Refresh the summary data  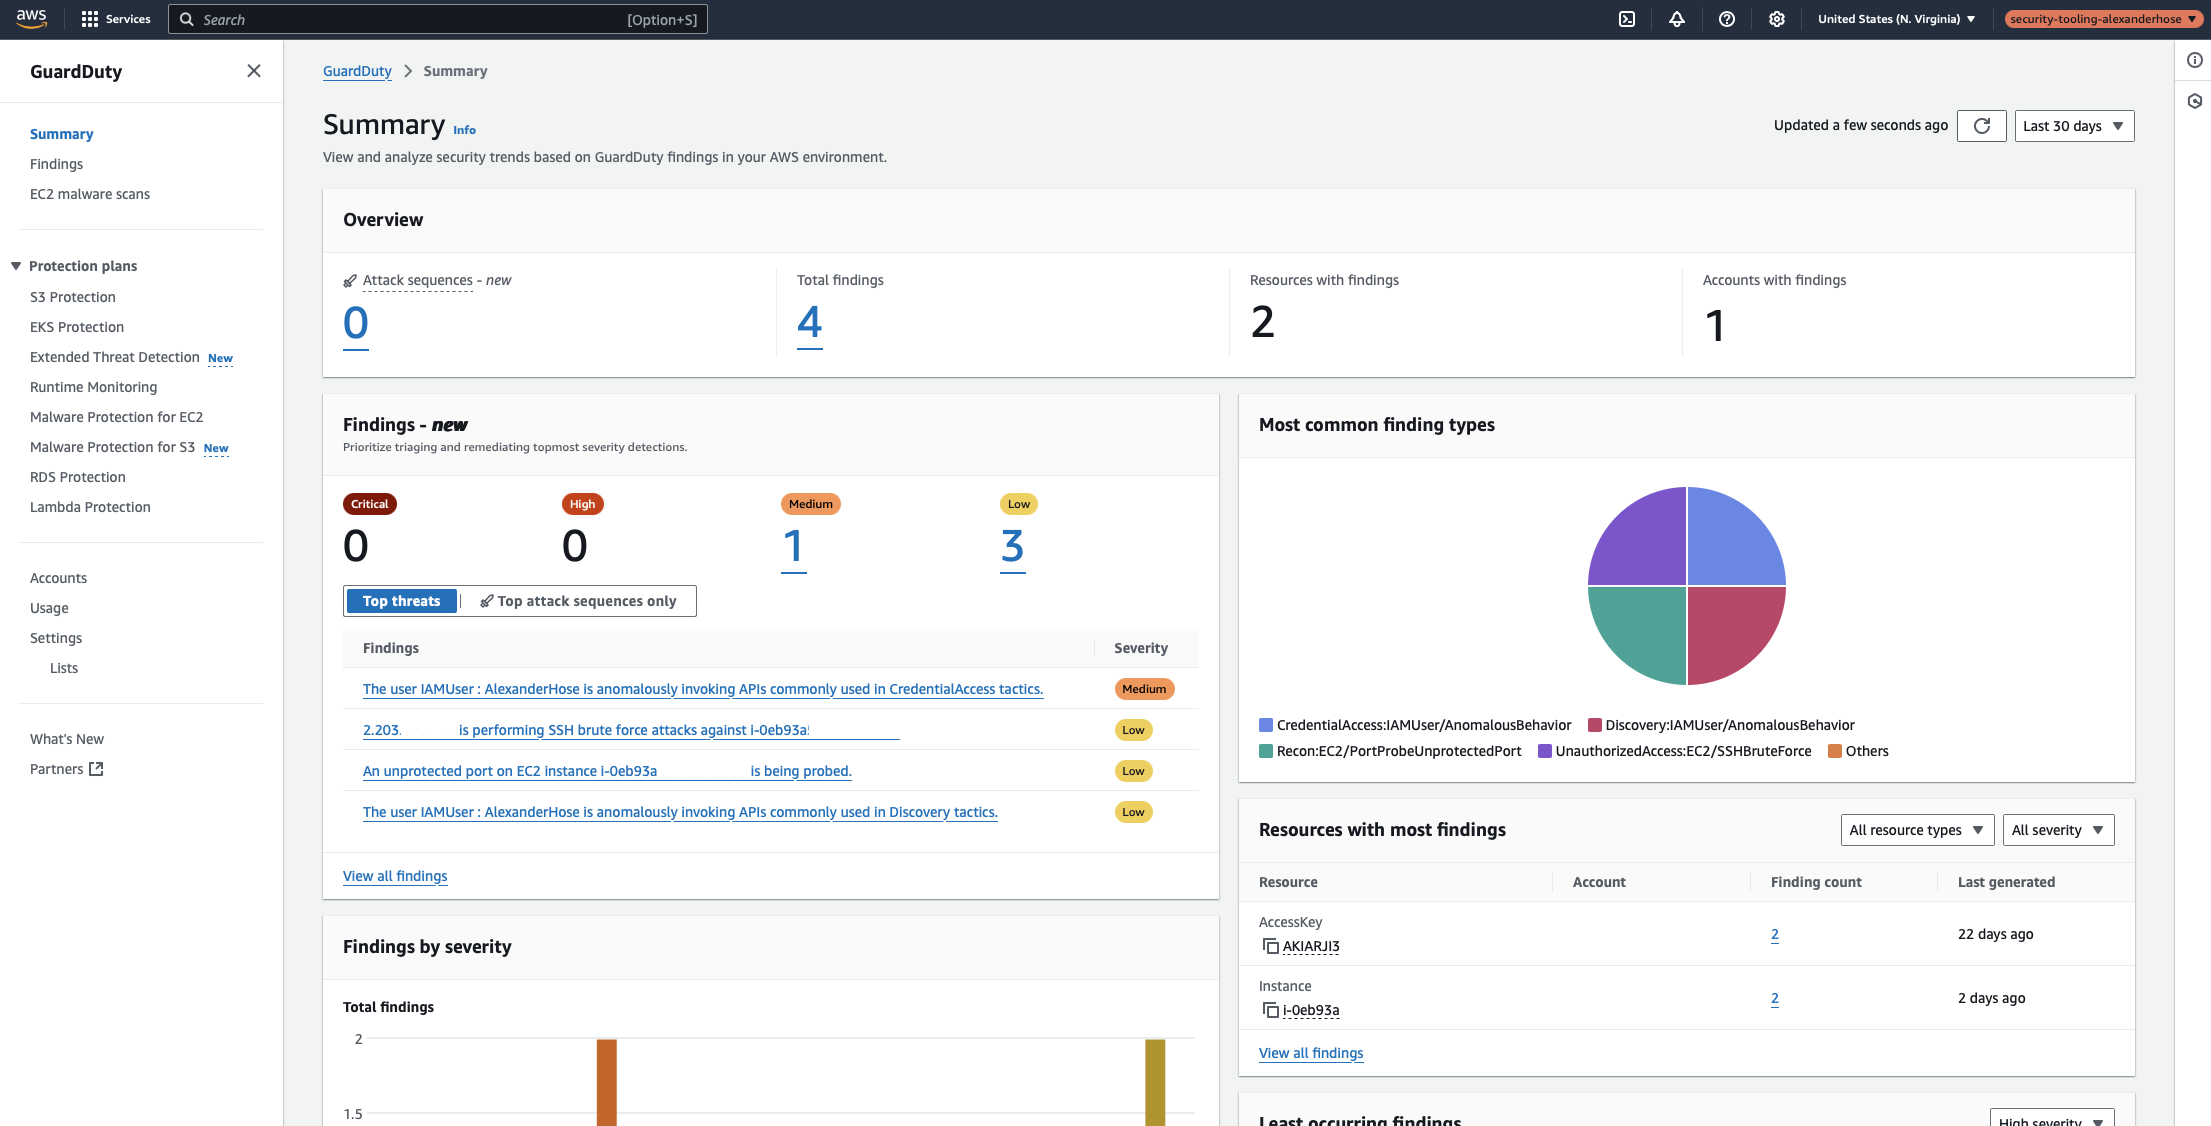point(1982,126)
